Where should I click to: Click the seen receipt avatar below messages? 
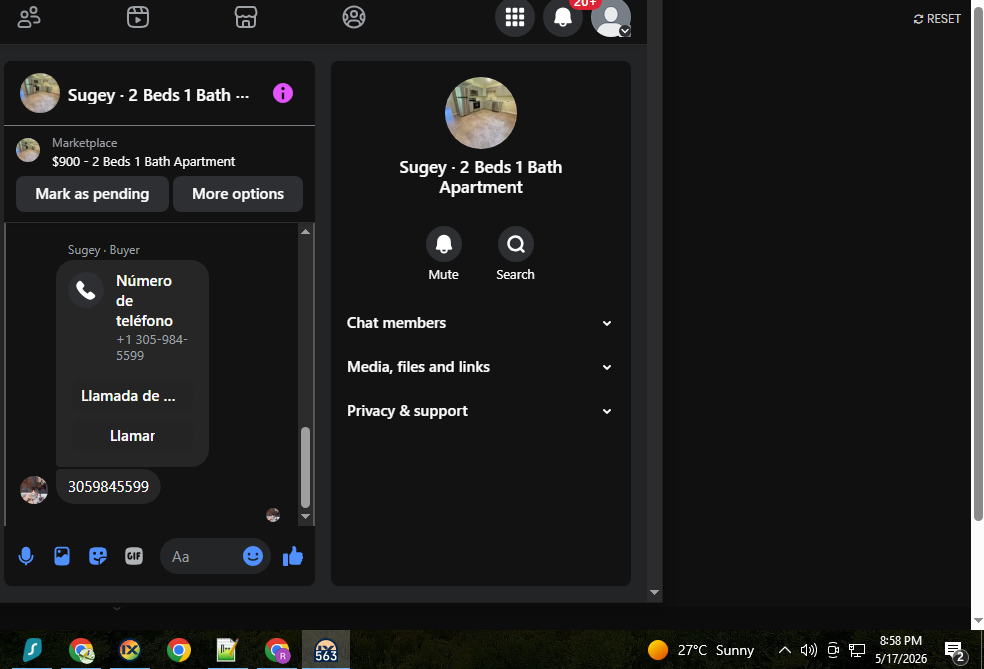[x=273, y=515]
